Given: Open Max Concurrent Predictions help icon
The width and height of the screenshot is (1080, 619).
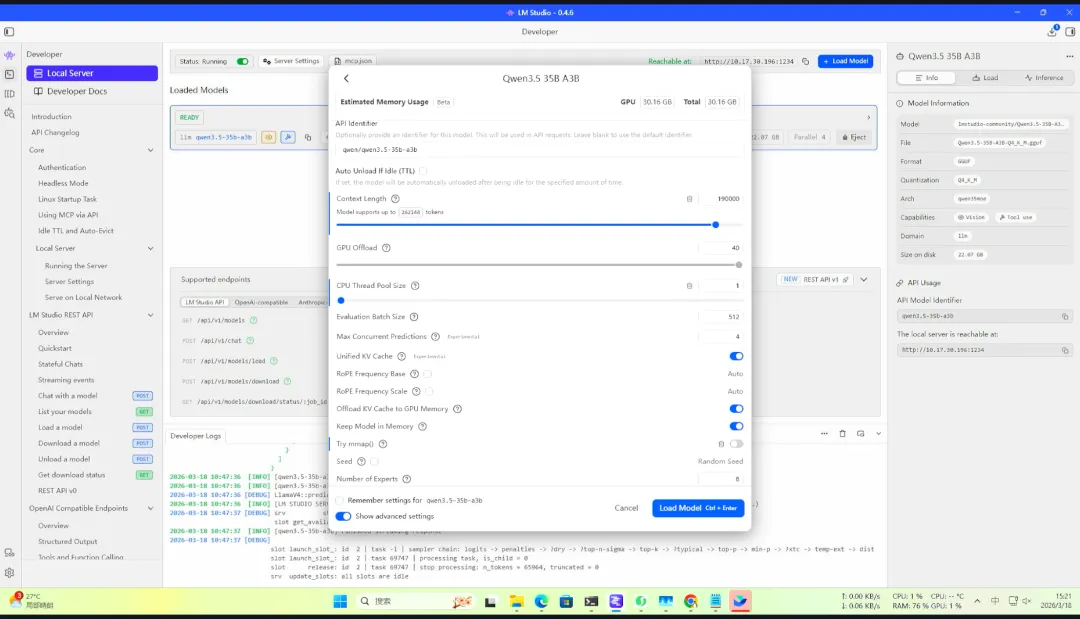Looking at the screenshot, I should [x=435, y=337].
